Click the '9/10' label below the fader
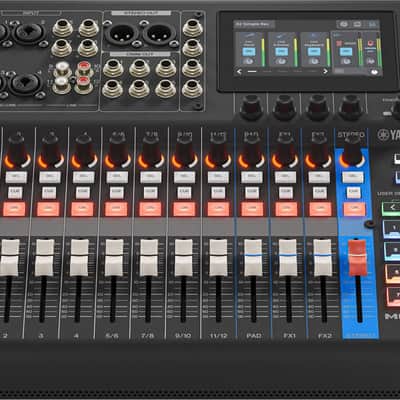 click(x=183, y=336)
